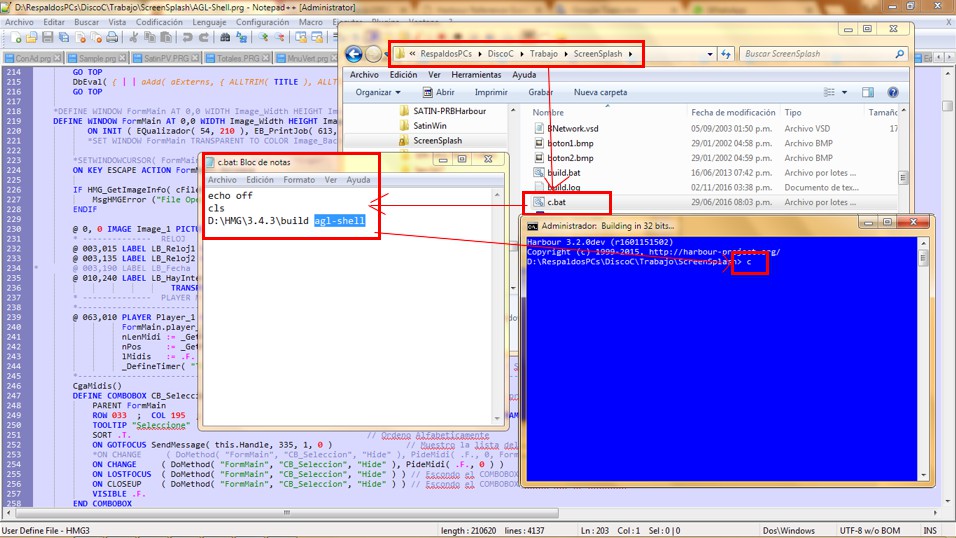Viewport: 956px width, 538px height.
Task: Select the BNetwork.vsd file
Action: (x=566, y=129)
